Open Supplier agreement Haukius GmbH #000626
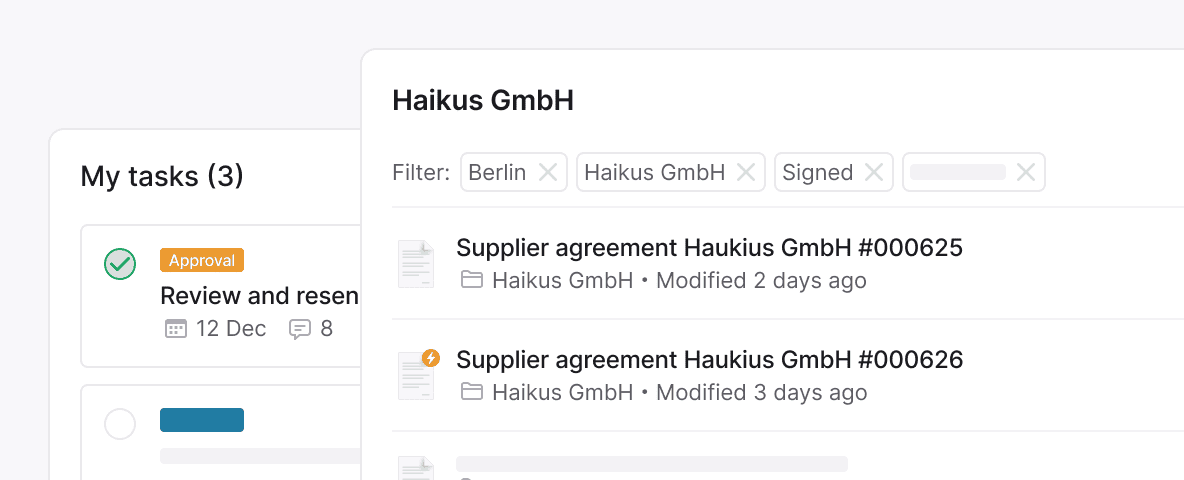The height and width of the screenshot is (480, 1184). pos(709,360)
